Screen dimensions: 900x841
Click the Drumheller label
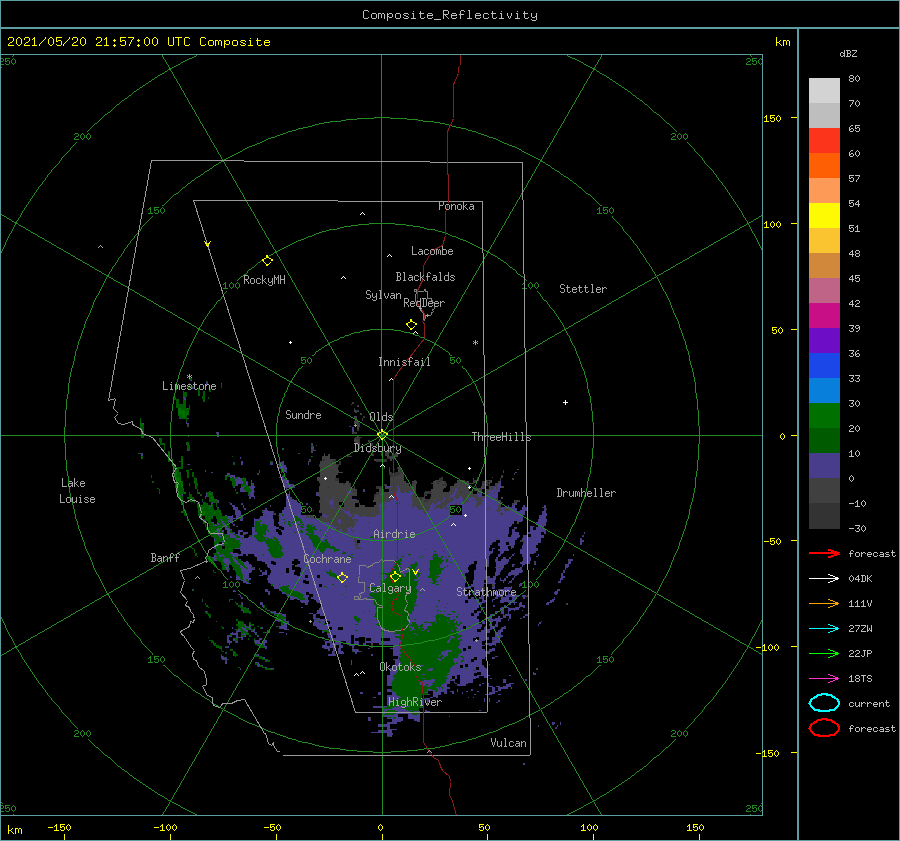586,493
